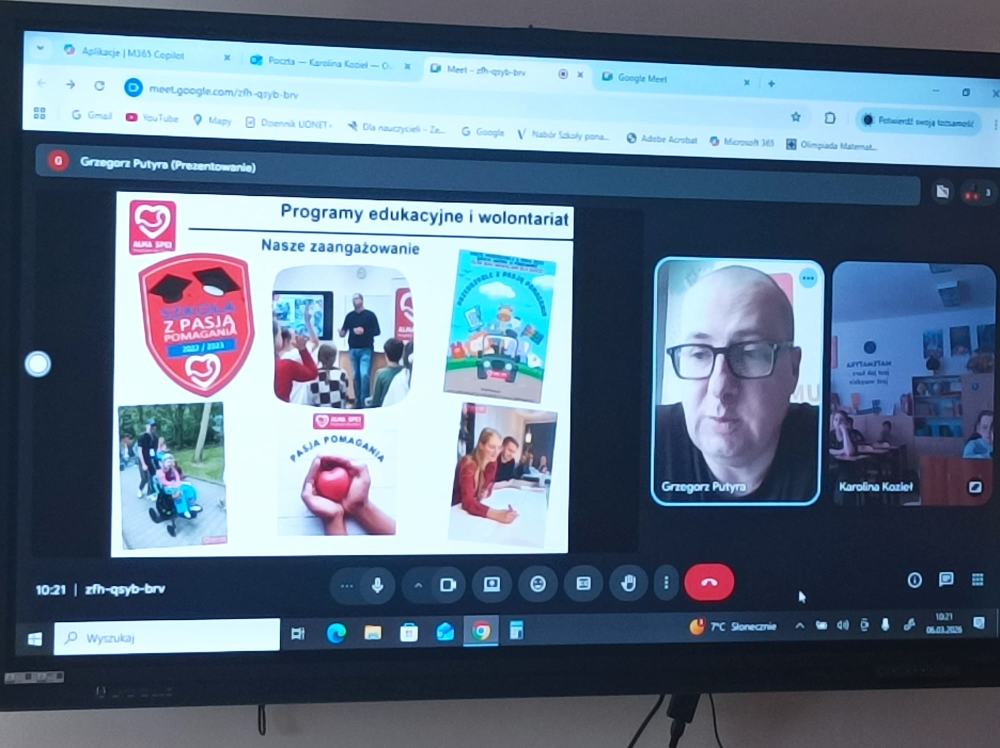This screenshot has height=748, width=1000.
Task: Open the emoji reactions button
Action: 538,584
